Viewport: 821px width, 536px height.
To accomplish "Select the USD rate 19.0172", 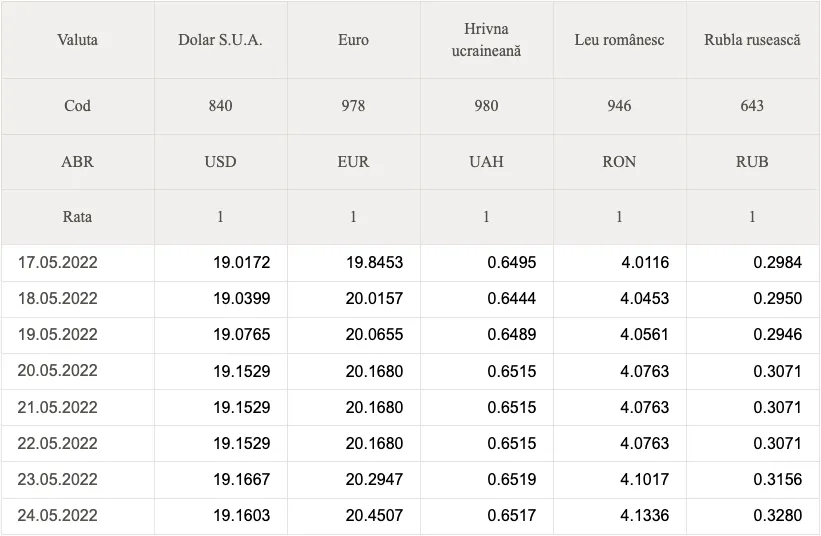I will tap(241, 263).
